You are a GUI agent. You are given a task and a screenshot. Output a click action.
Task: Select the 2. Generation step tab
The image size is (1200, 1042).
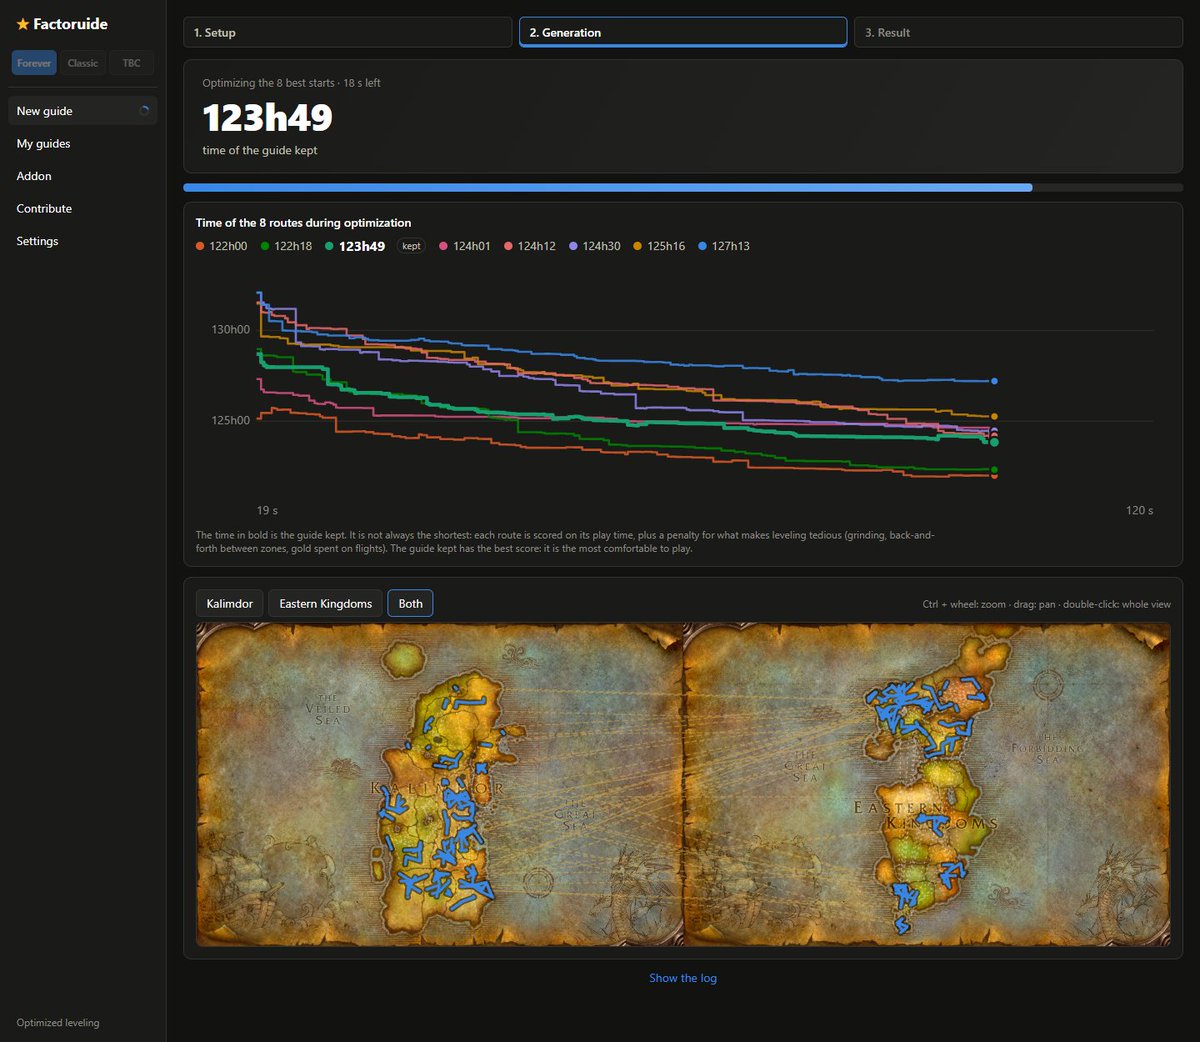[x=683, y=32]
